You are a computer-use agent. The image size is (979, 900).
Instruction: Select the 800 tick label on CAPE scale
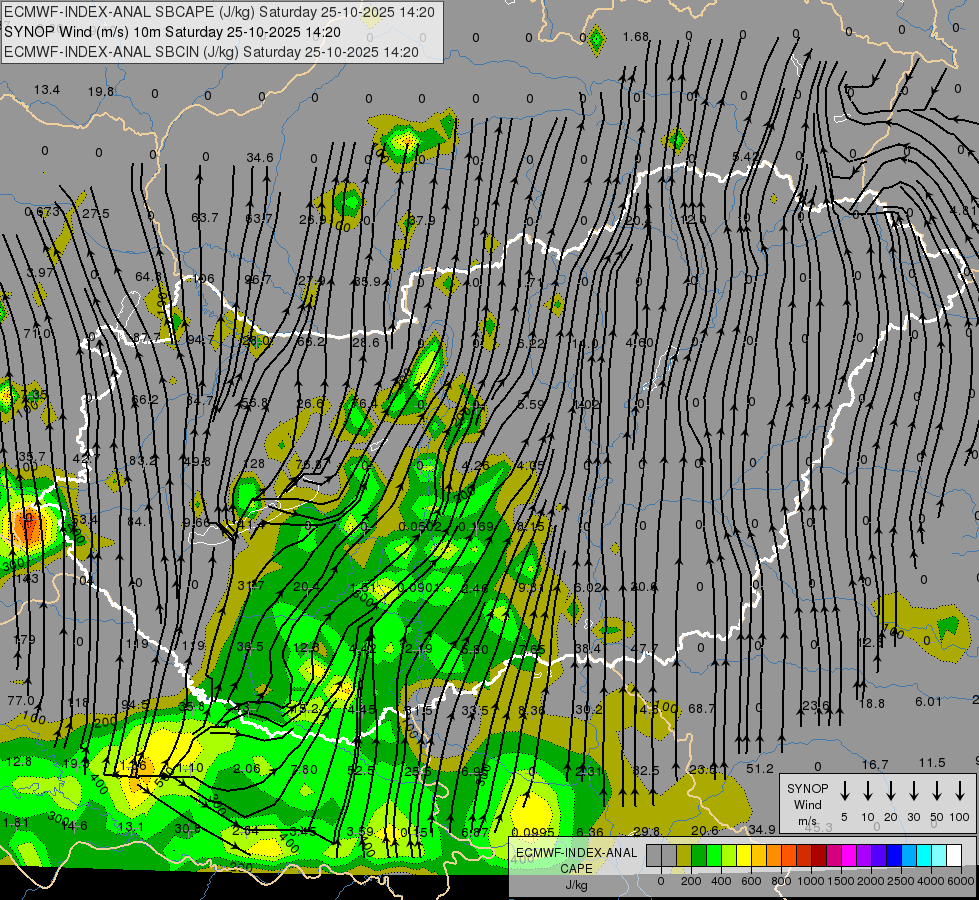[781, 881]
